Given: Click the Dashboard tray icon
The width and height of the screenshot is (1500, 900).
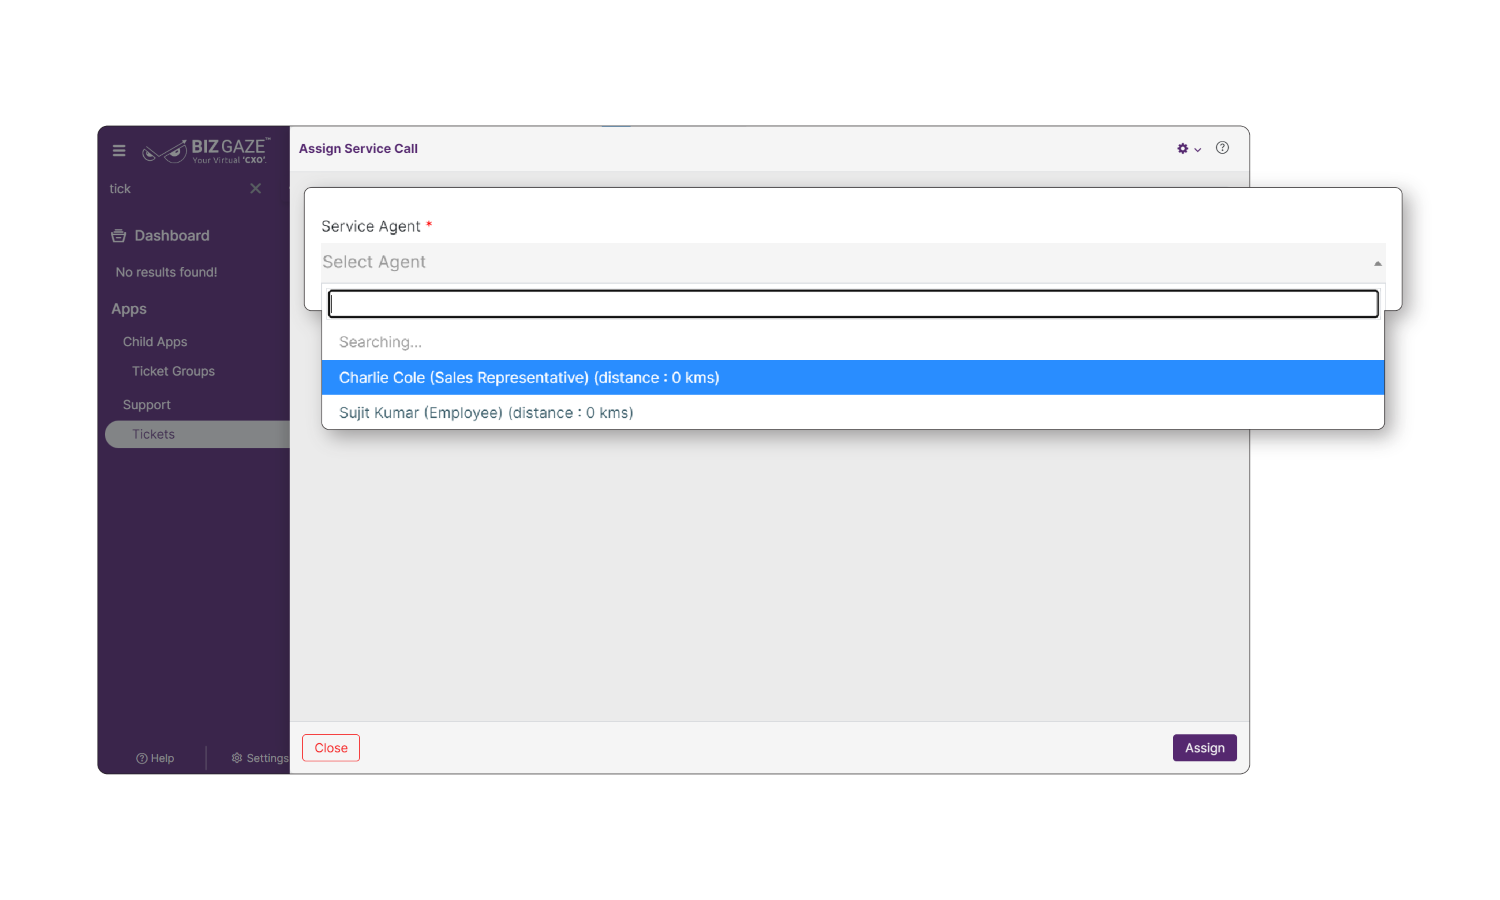Looking at the screenshot, I should tap(119, 236).
